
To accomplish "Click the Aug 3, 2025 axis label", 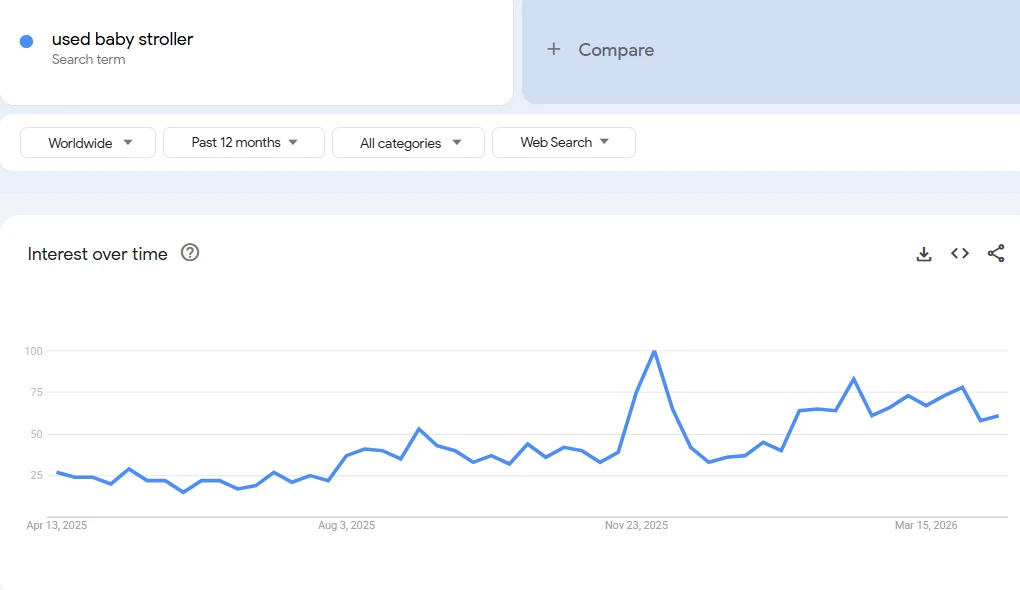I will 346,525.
